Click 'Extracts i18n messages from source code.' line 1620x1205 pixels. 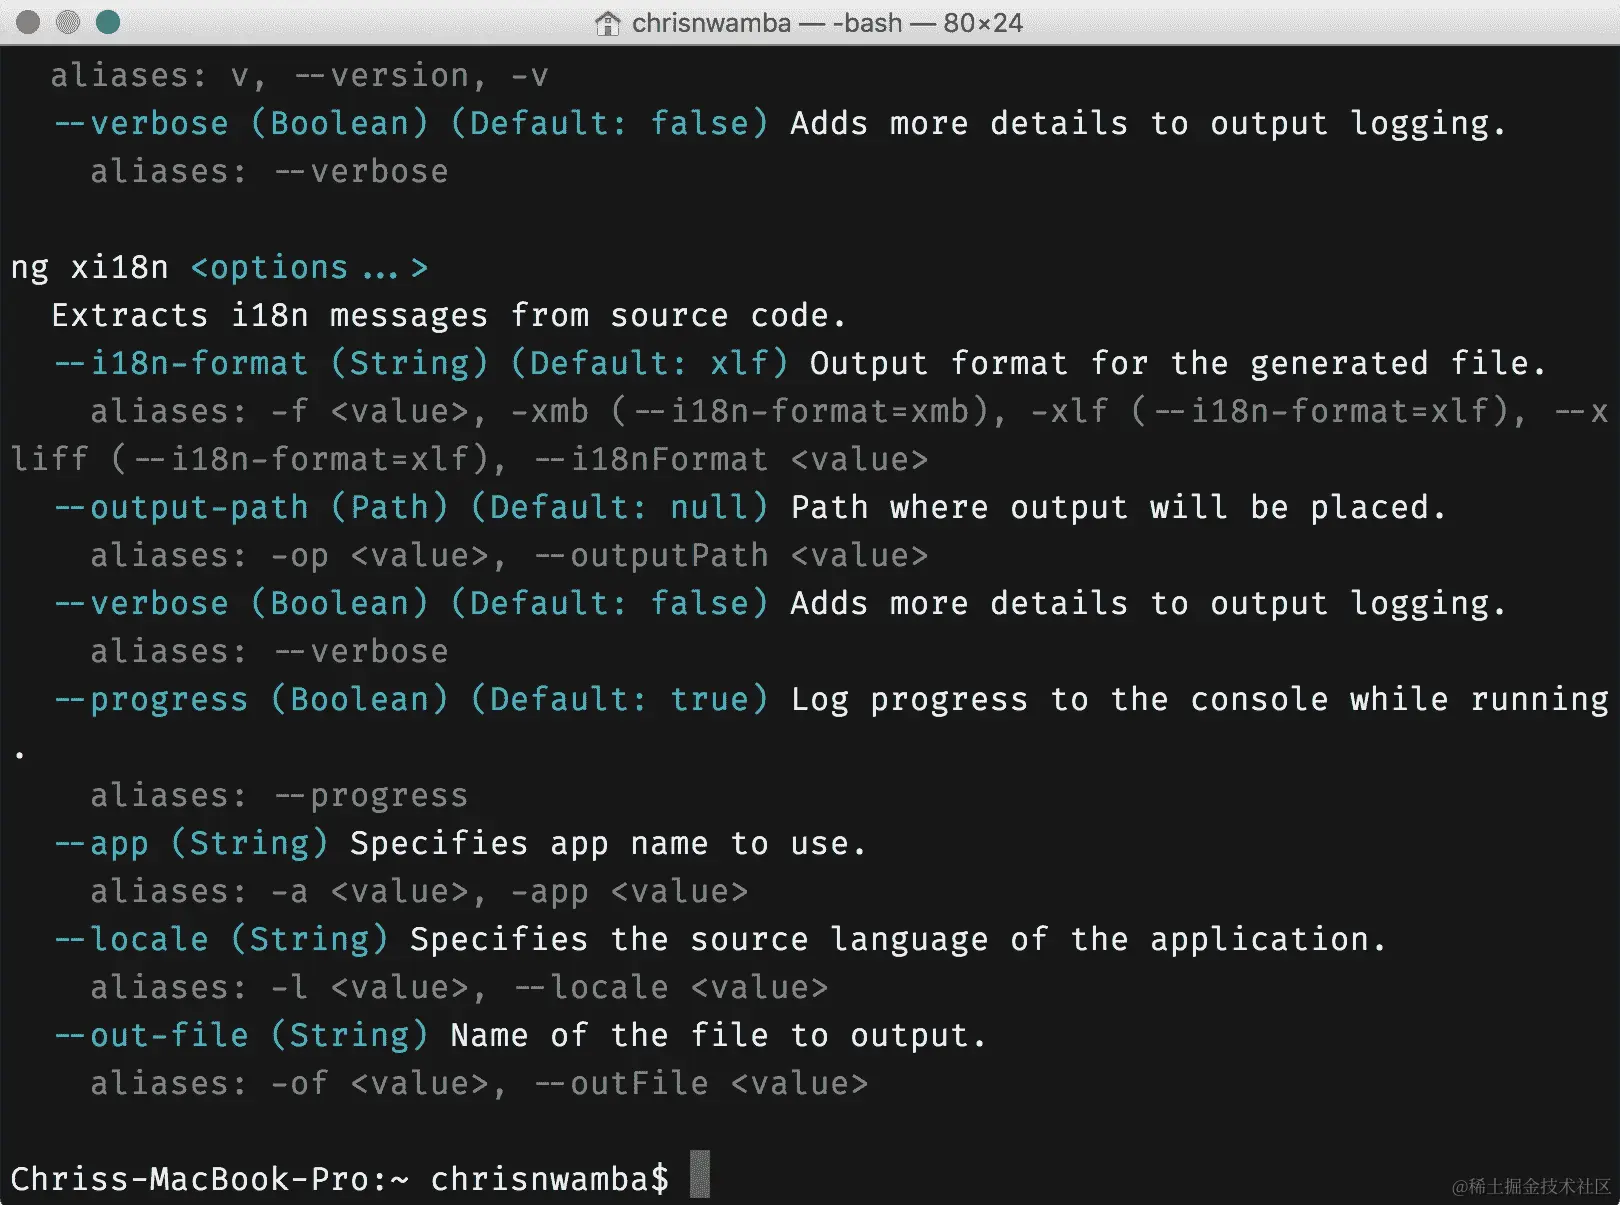click(x=448, y=316)
